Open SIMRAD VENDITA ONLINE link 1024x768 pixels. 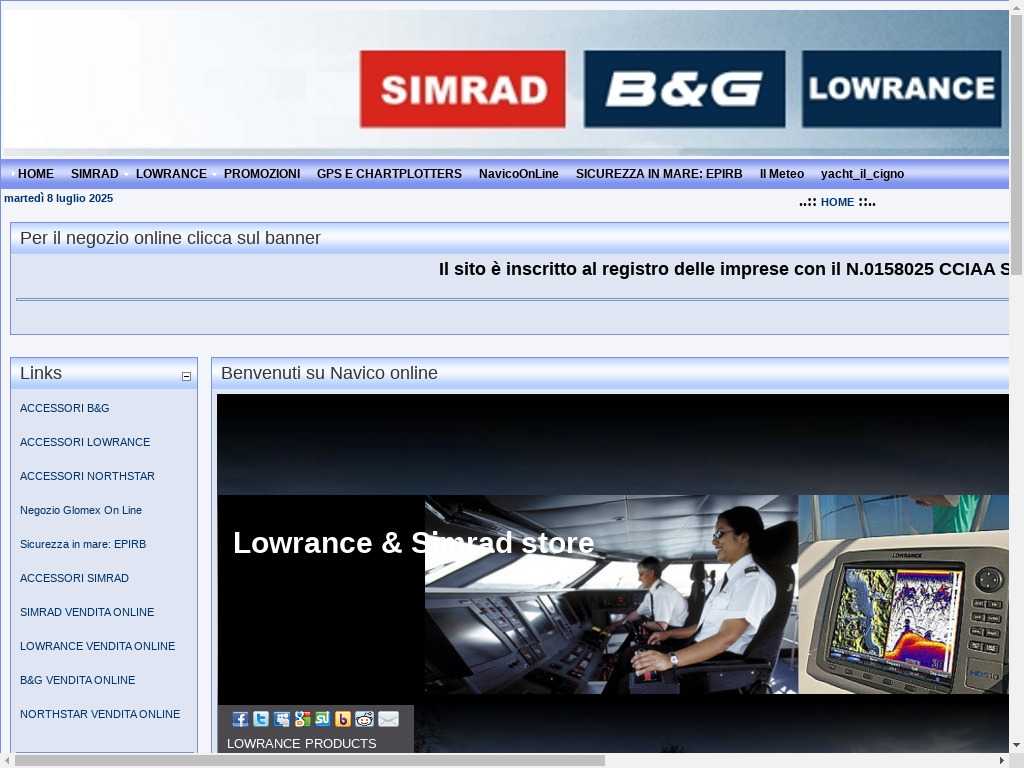point(87,612)
